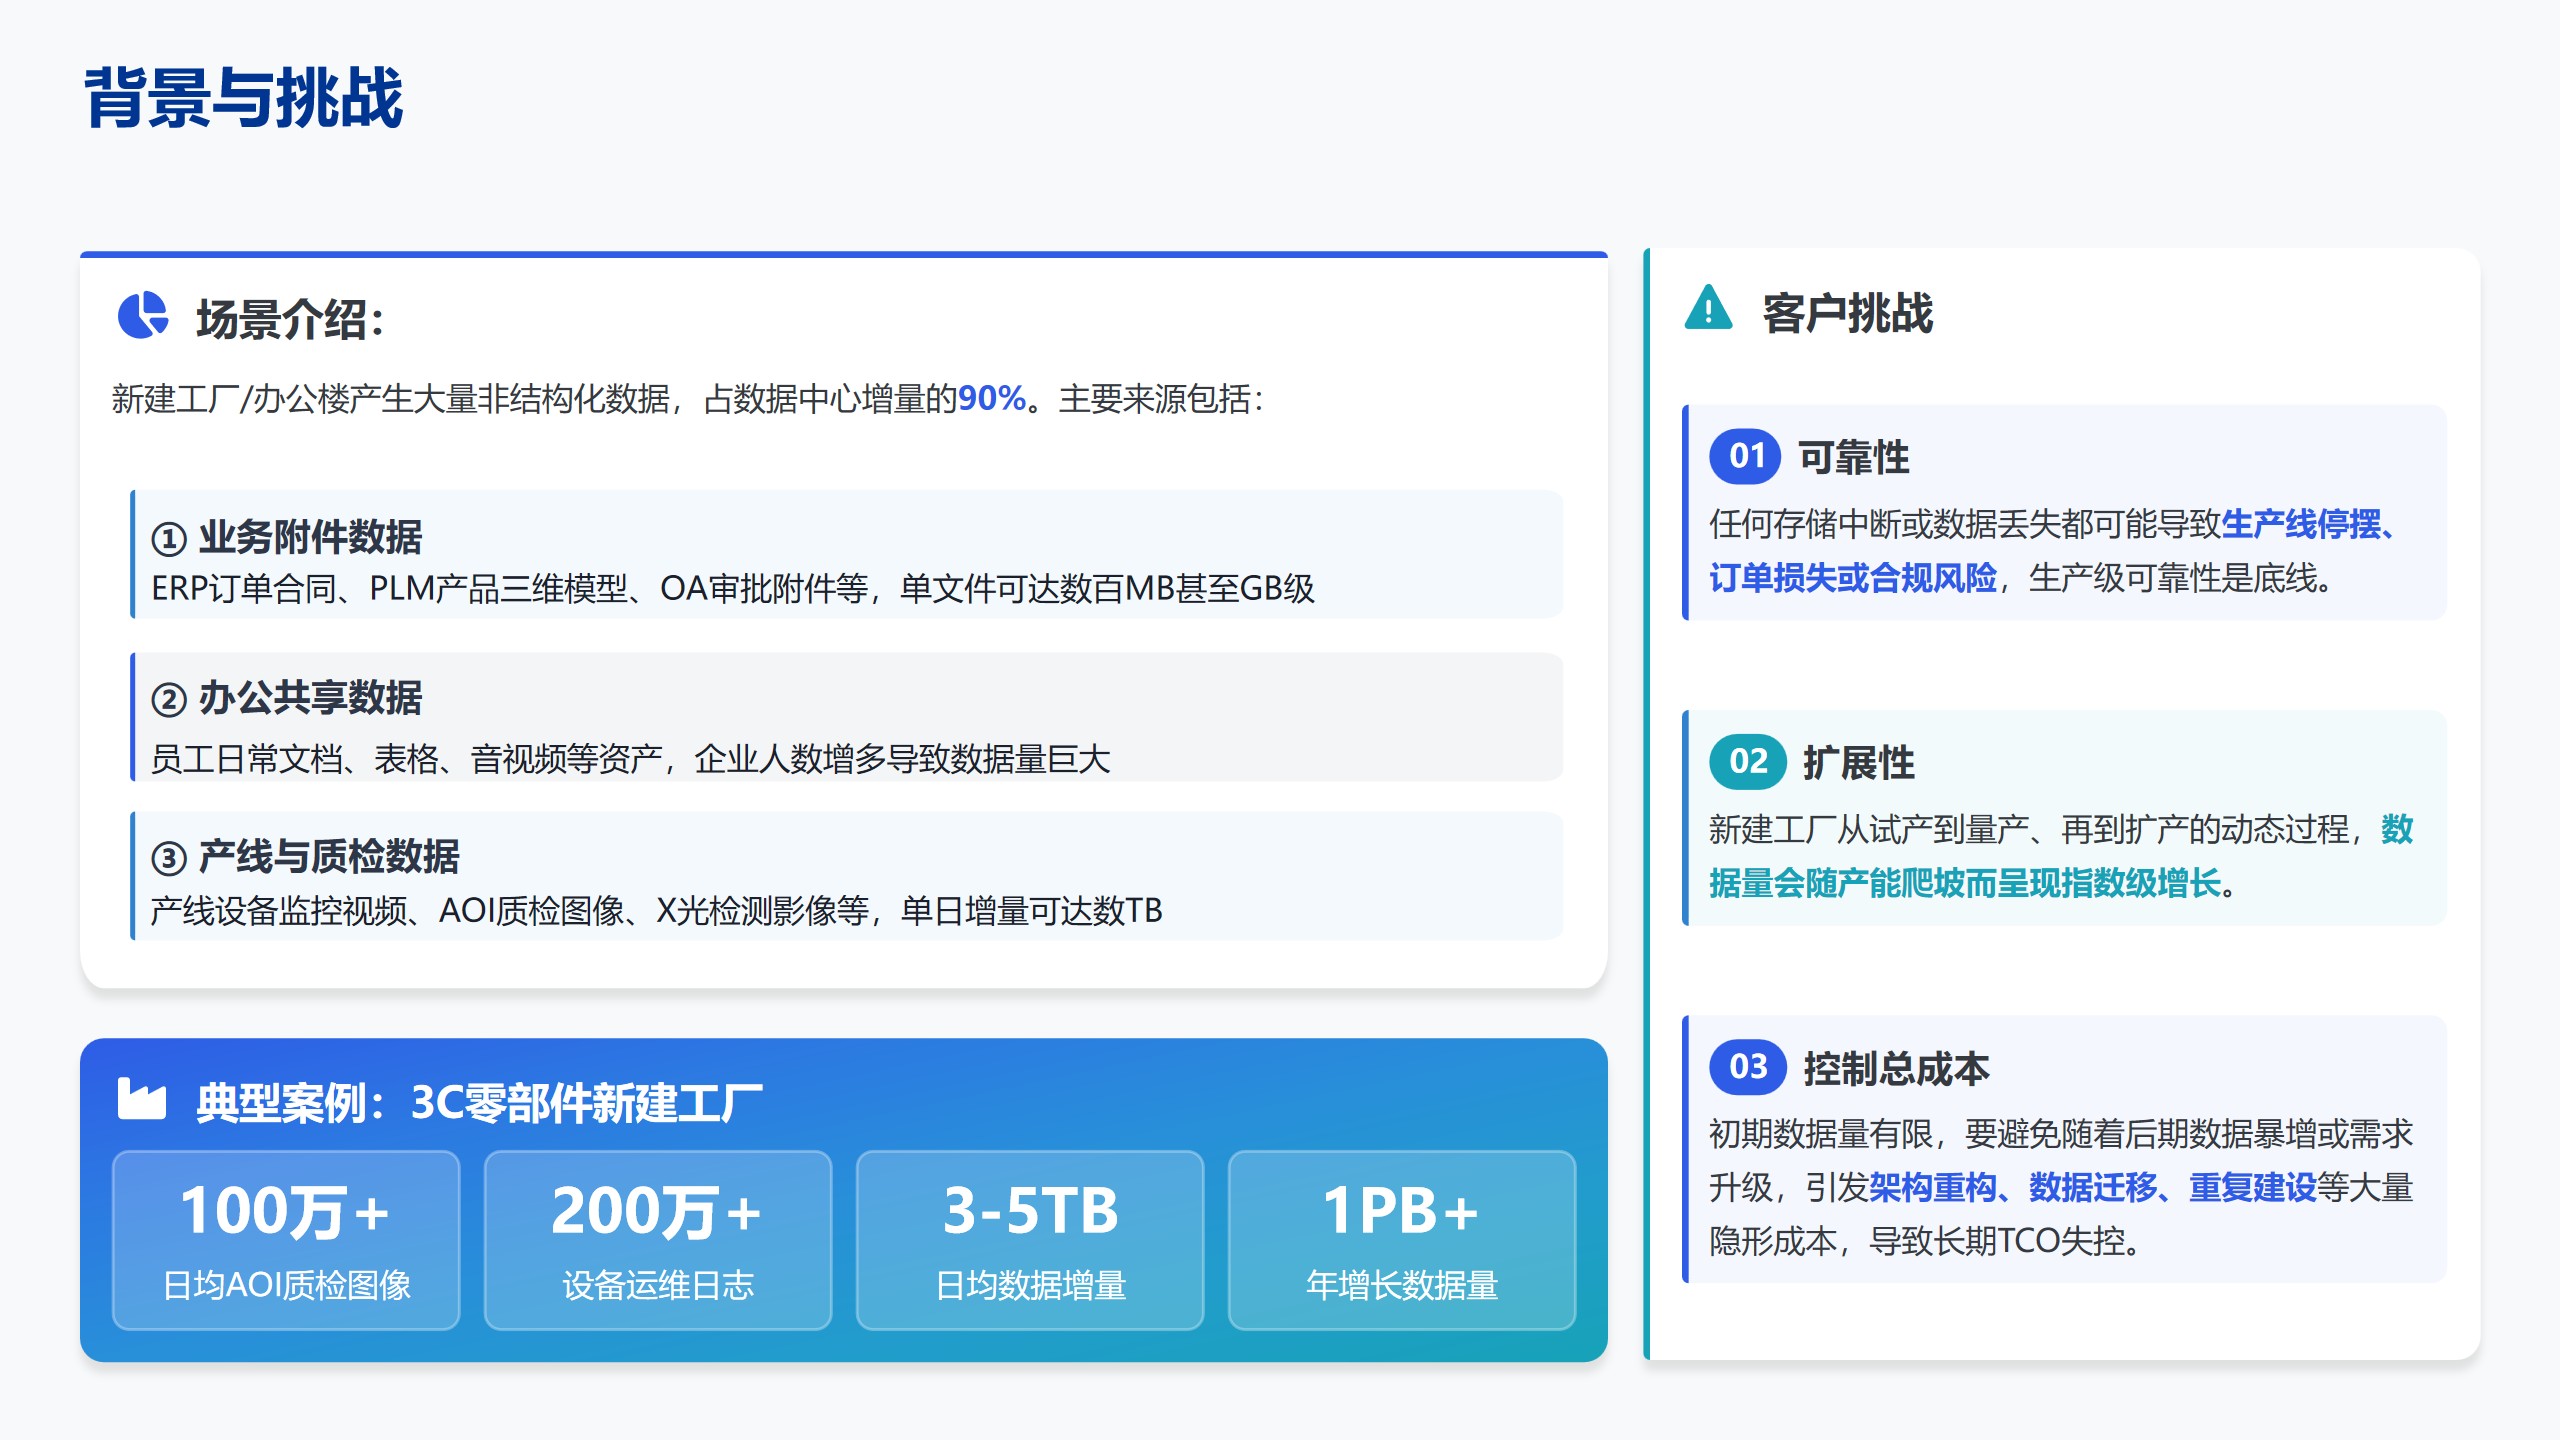Click the highlighted 重复建设 text

[2253, 1188]
